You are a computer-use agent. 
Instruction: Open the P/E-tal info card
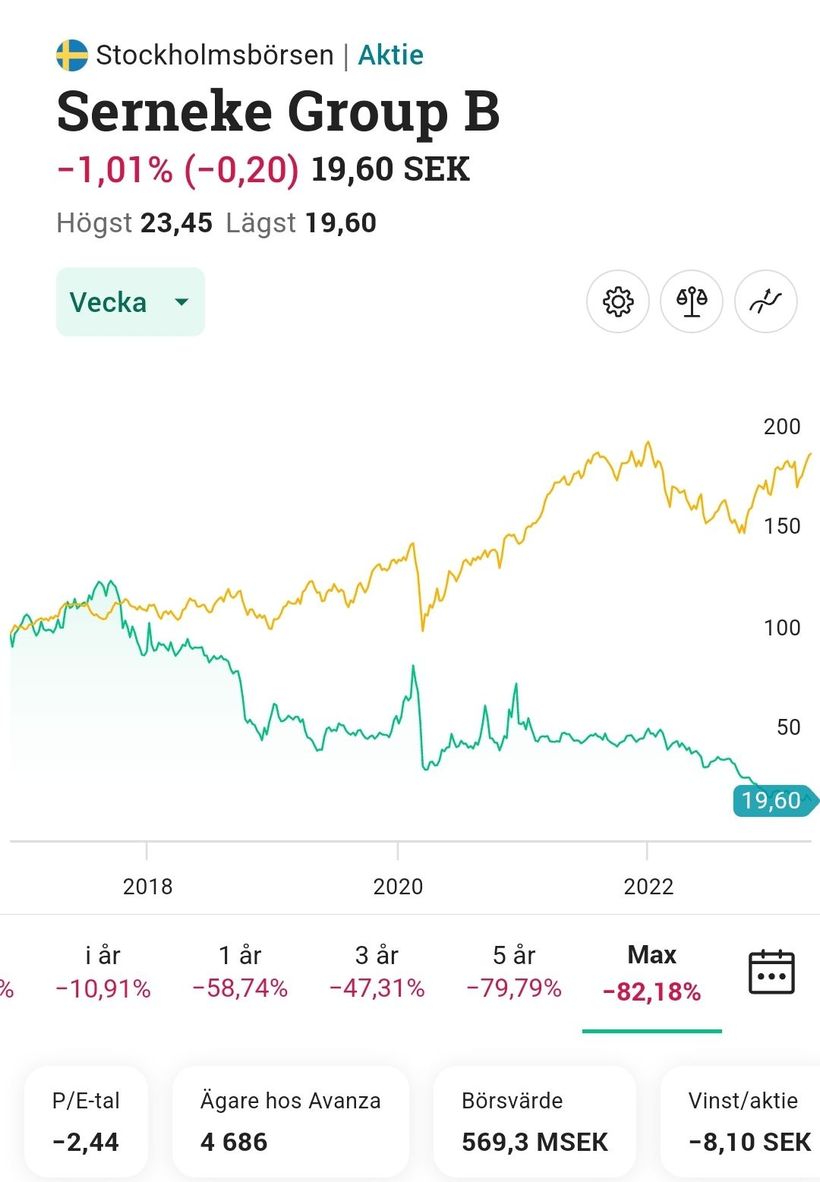pos(86,1120)
